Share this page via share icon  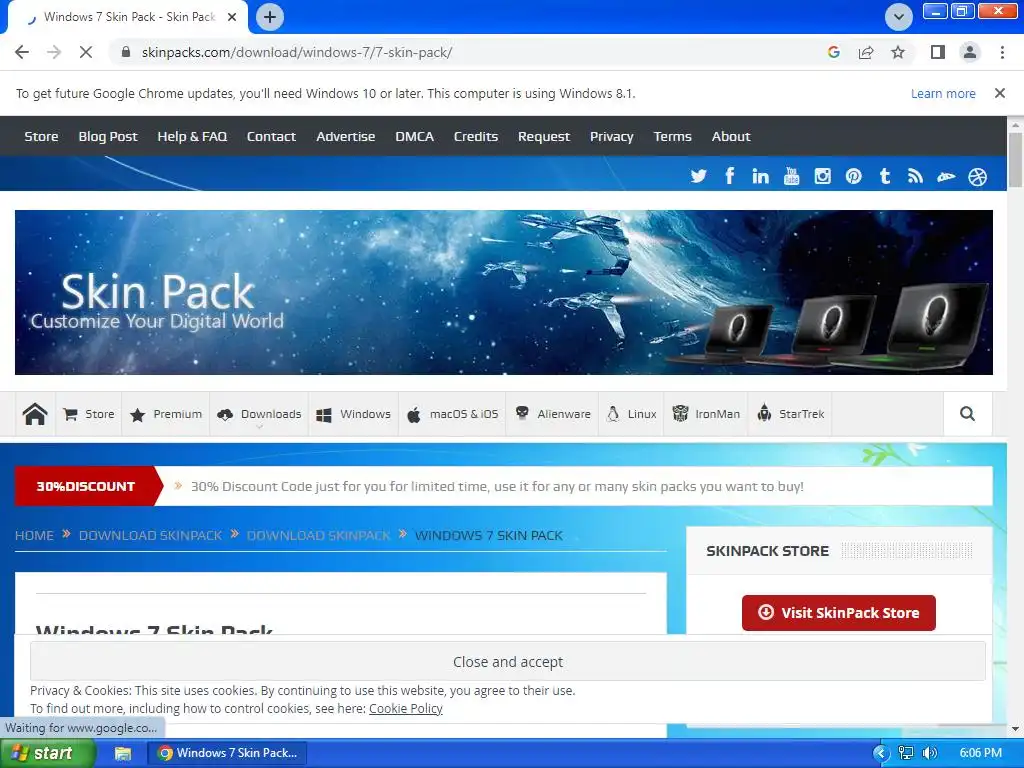click(866, 52)
